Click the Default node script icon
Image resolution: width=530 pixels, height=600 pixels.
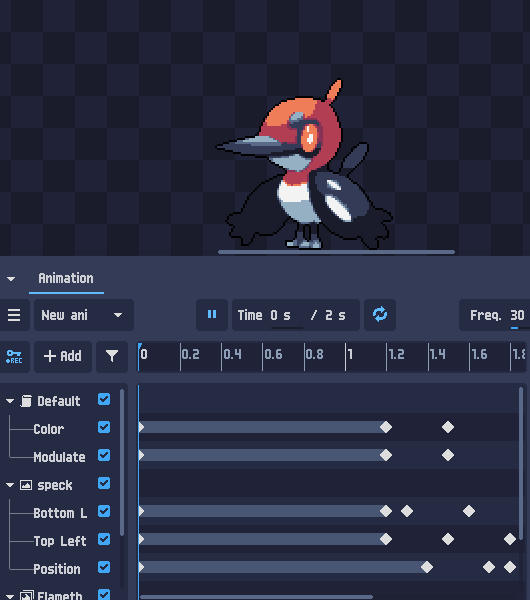click(26, 401)
